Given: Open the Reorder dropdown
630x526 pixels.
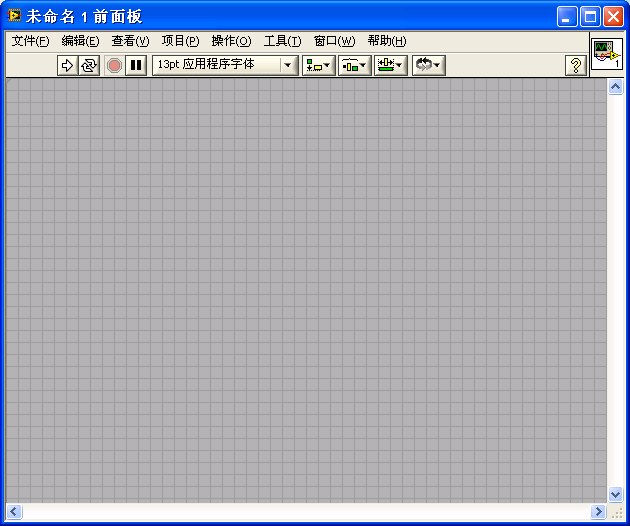Looking at the screenshot, I should (x=429, y=65).
